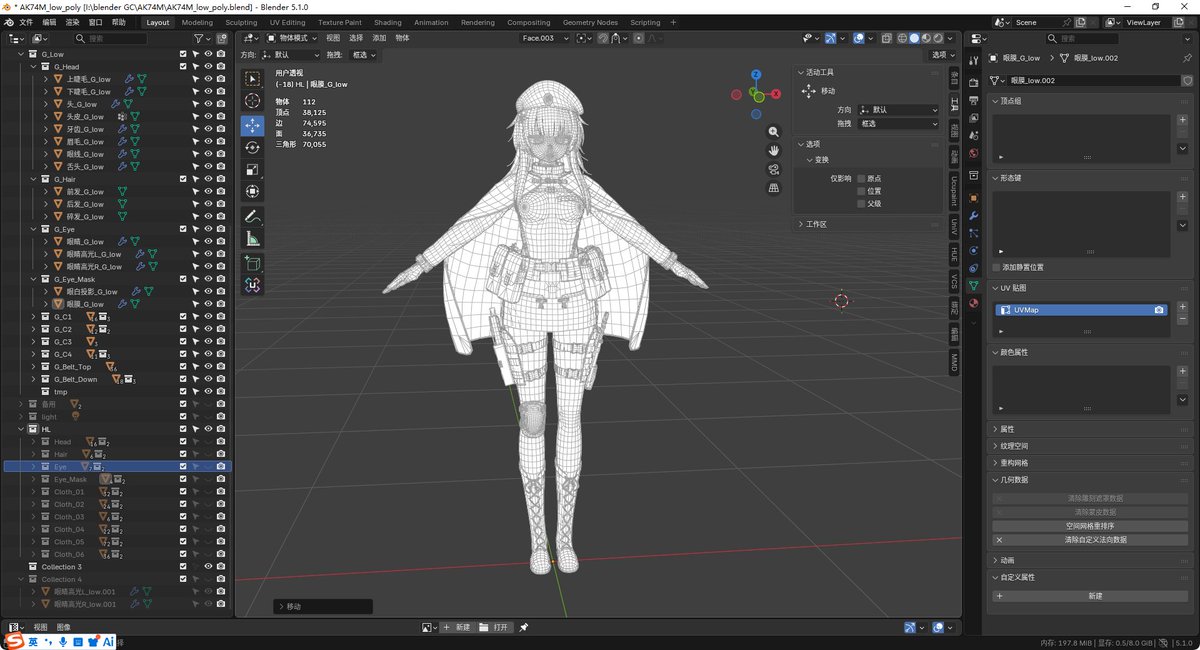The image size is (1200, 650).
Task: Open the 添加 menu in viewport header
Action: click(x=379, y=38)
